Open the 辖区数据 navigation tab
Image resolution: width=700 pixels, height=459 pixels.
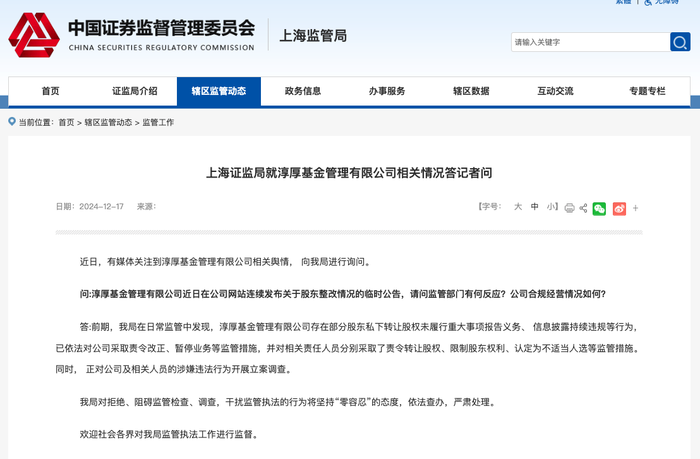(x=471, y=91)
